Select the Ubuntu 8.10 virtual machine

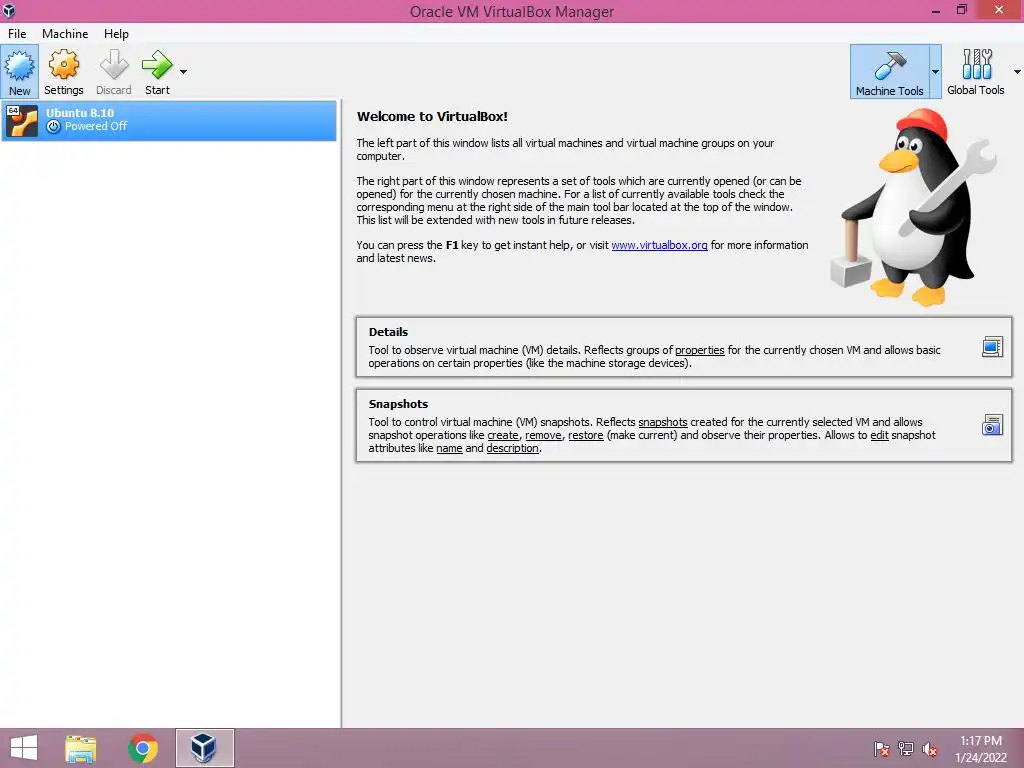coord(169,120)
